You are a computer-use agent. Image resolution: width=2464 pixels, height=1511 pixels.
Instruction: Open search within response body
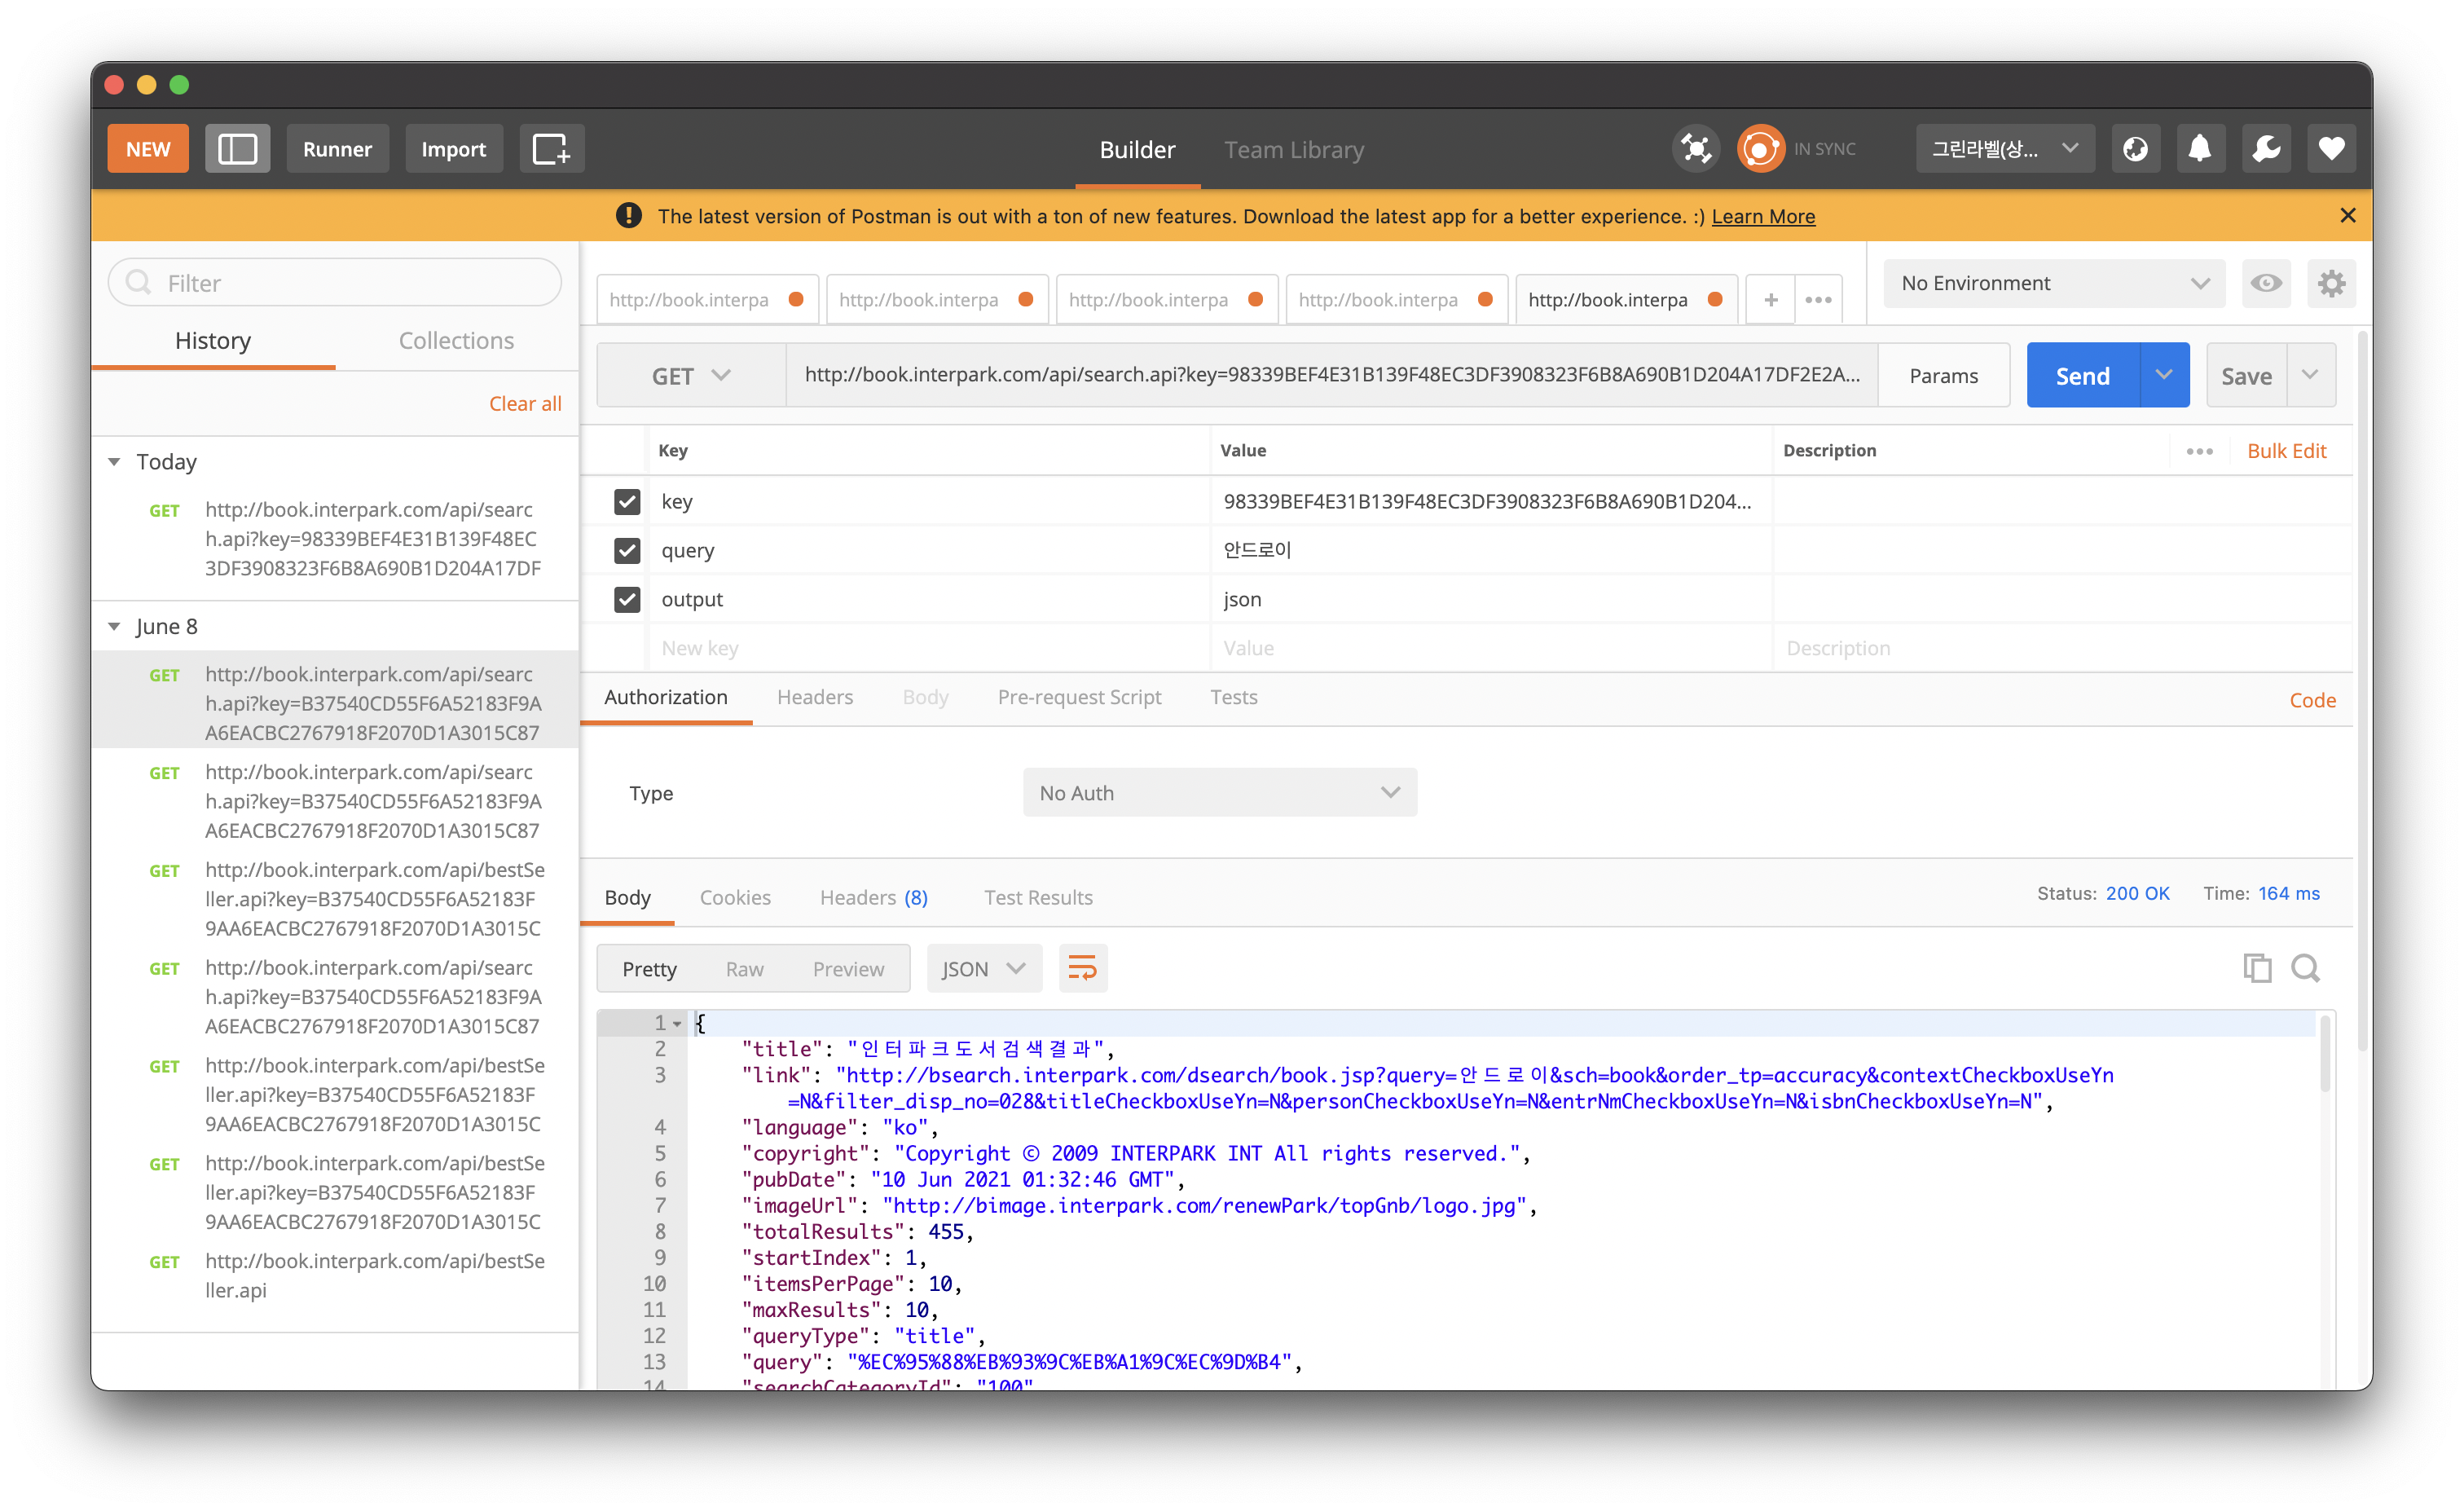[x=2306, y=968]
